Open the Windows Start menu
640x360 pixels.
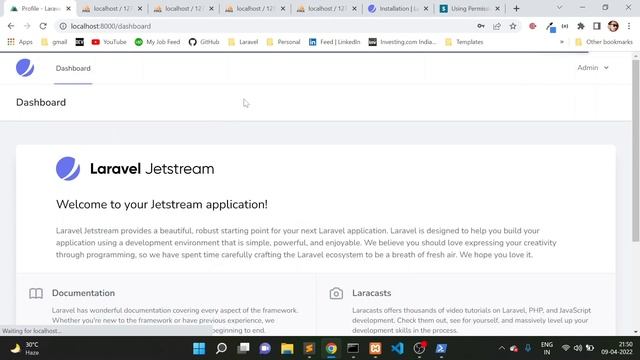tap(199, 348)
